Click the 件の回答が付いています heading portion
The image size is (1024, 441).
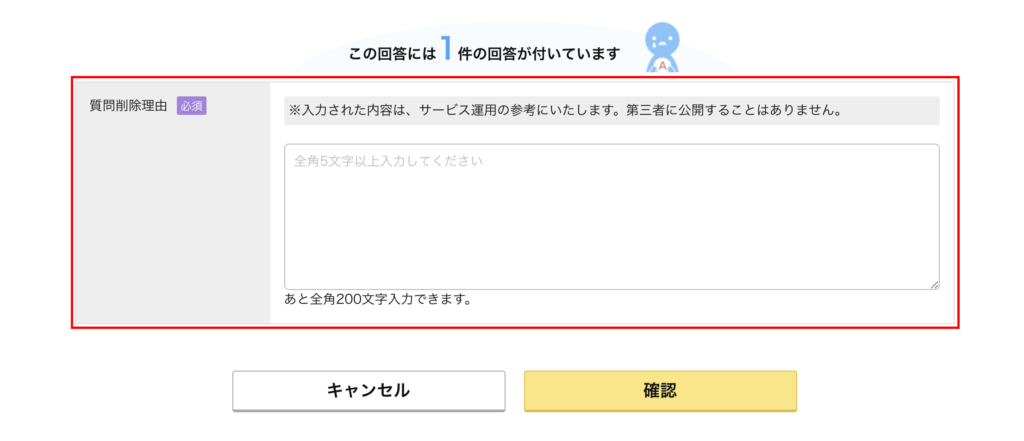(538, 54)
